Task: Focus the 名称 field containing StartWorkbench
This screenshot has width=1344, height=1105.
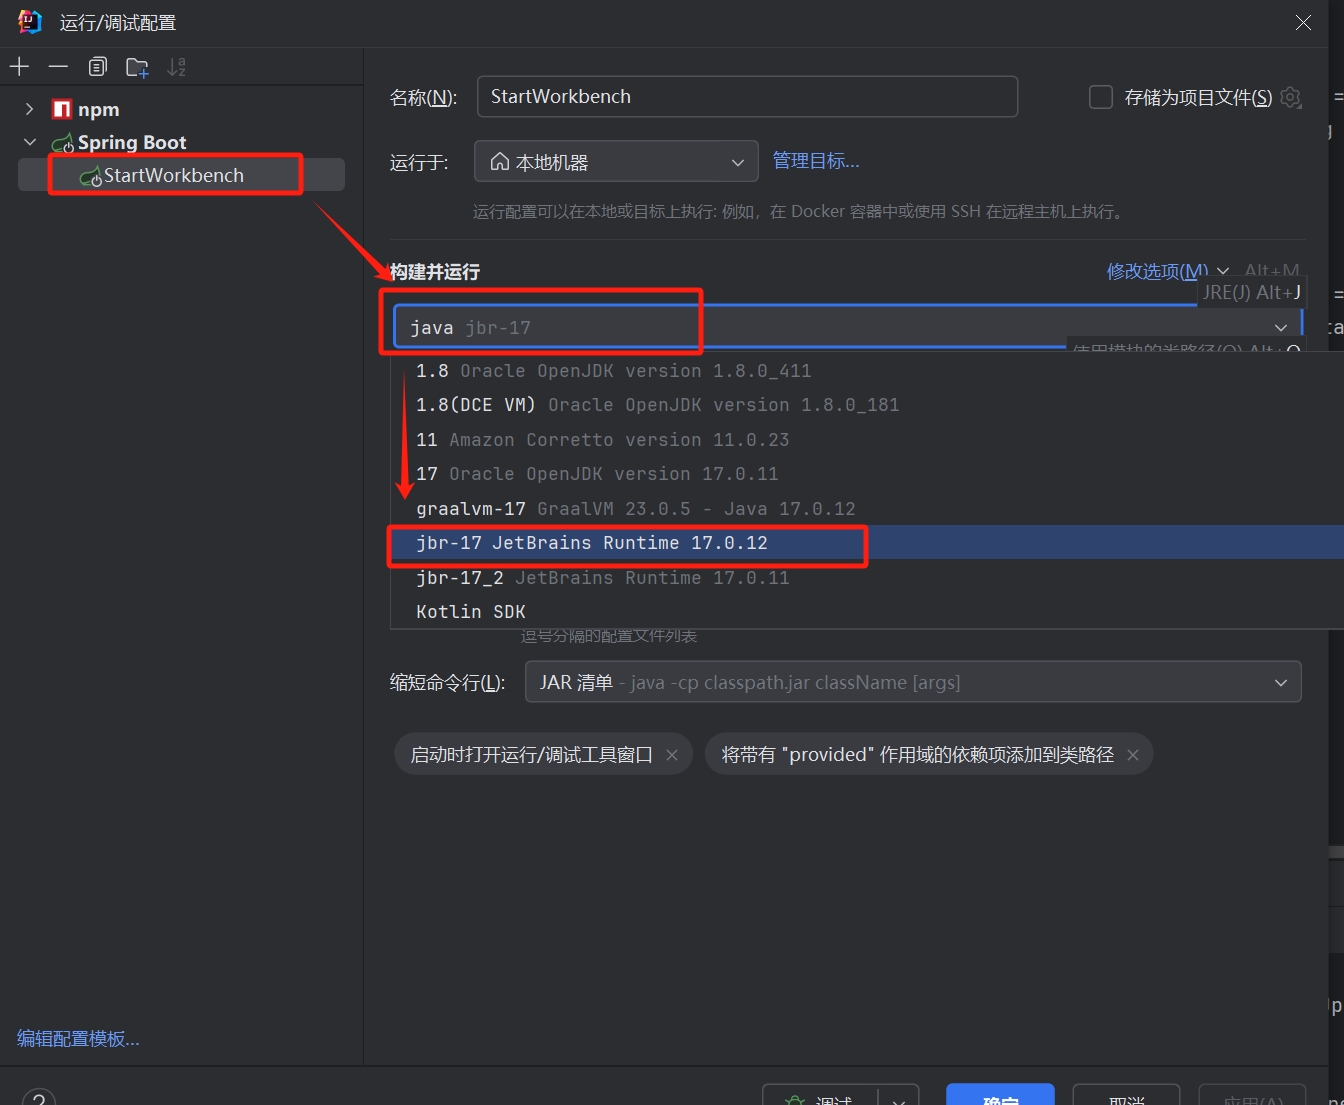Action: [x=747, y=97]
